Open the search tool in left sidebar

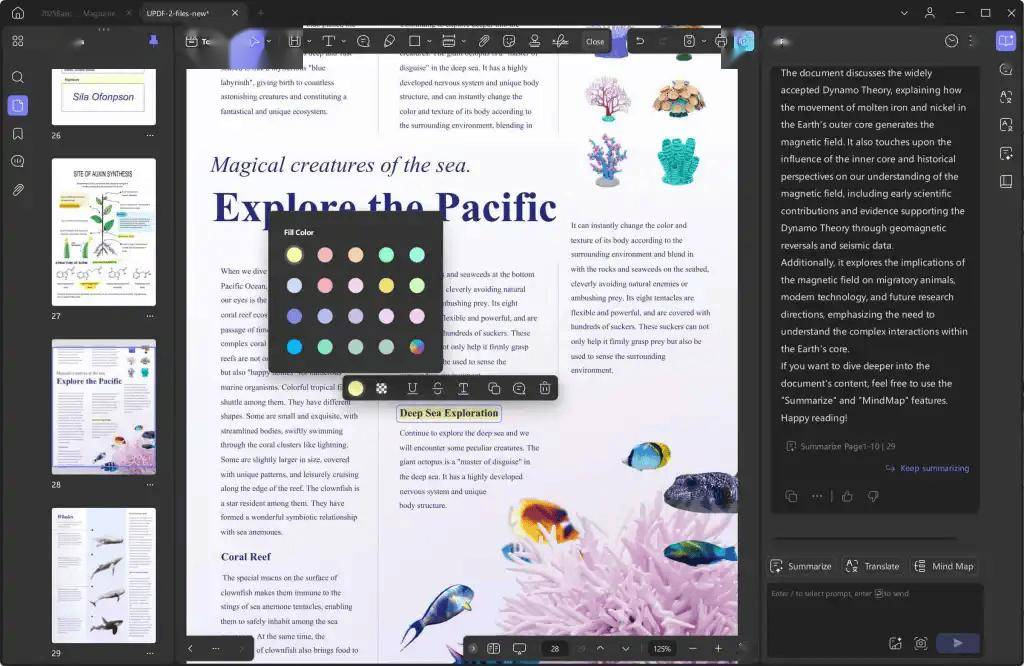coord(18,77)
